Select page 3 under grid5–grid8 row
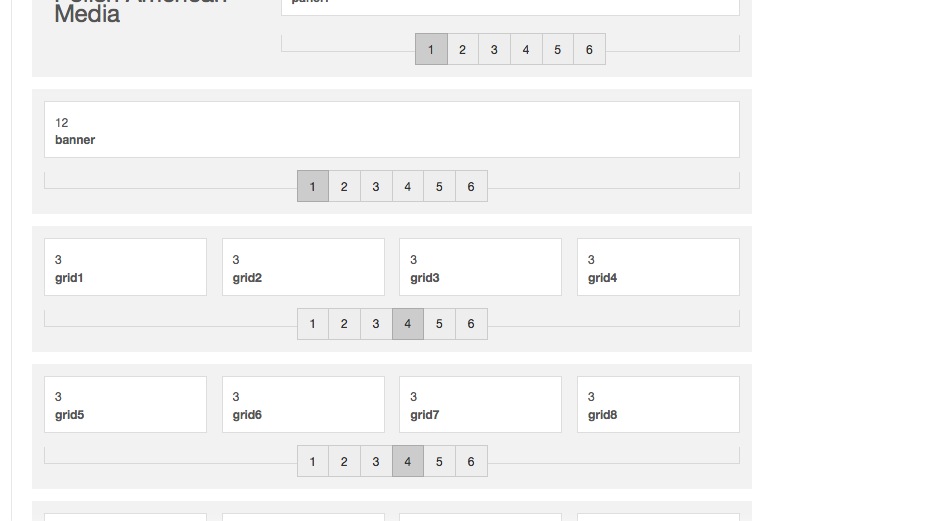Image resolution: width=927 pixels, height=521 pixels. (x=376, y=461)
